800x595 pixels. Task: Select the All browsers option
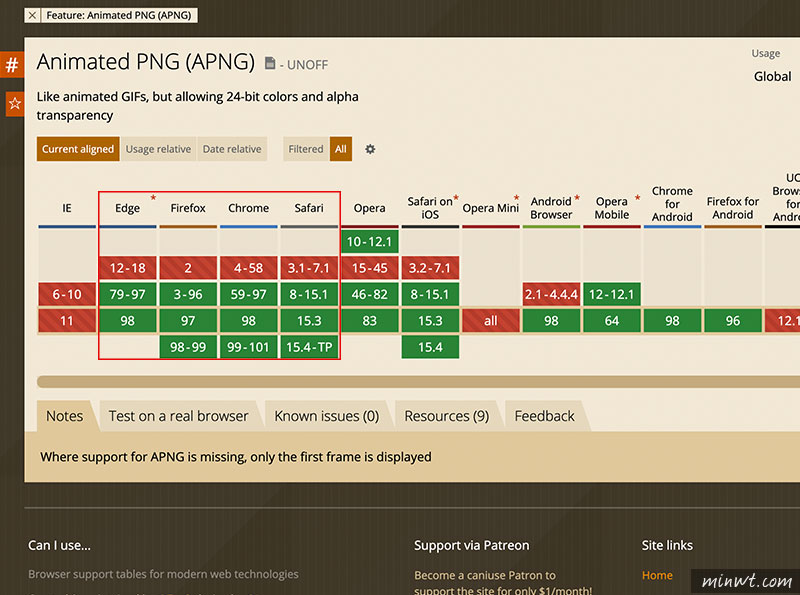coord(341,149)
